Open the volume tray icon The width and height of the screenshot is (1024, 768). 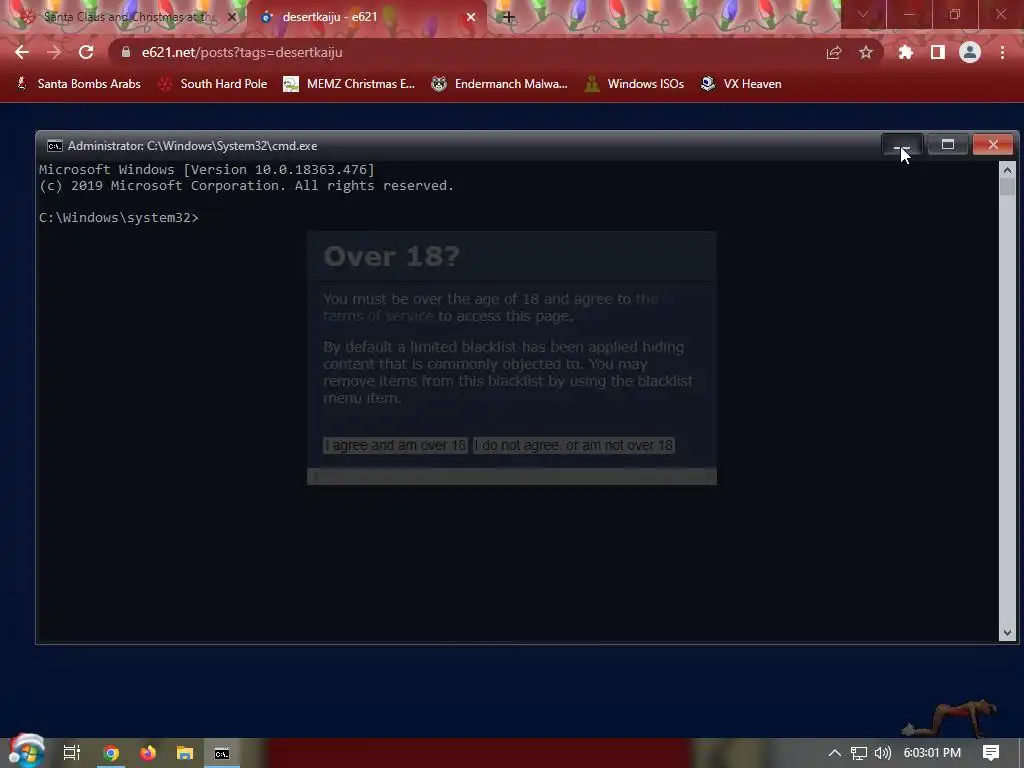pos(882,753)
